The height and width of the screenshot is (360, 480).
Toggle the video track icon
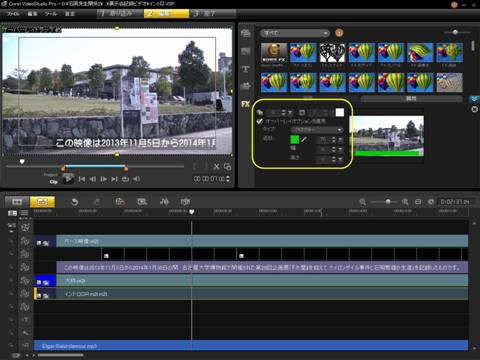pos(25,228)
